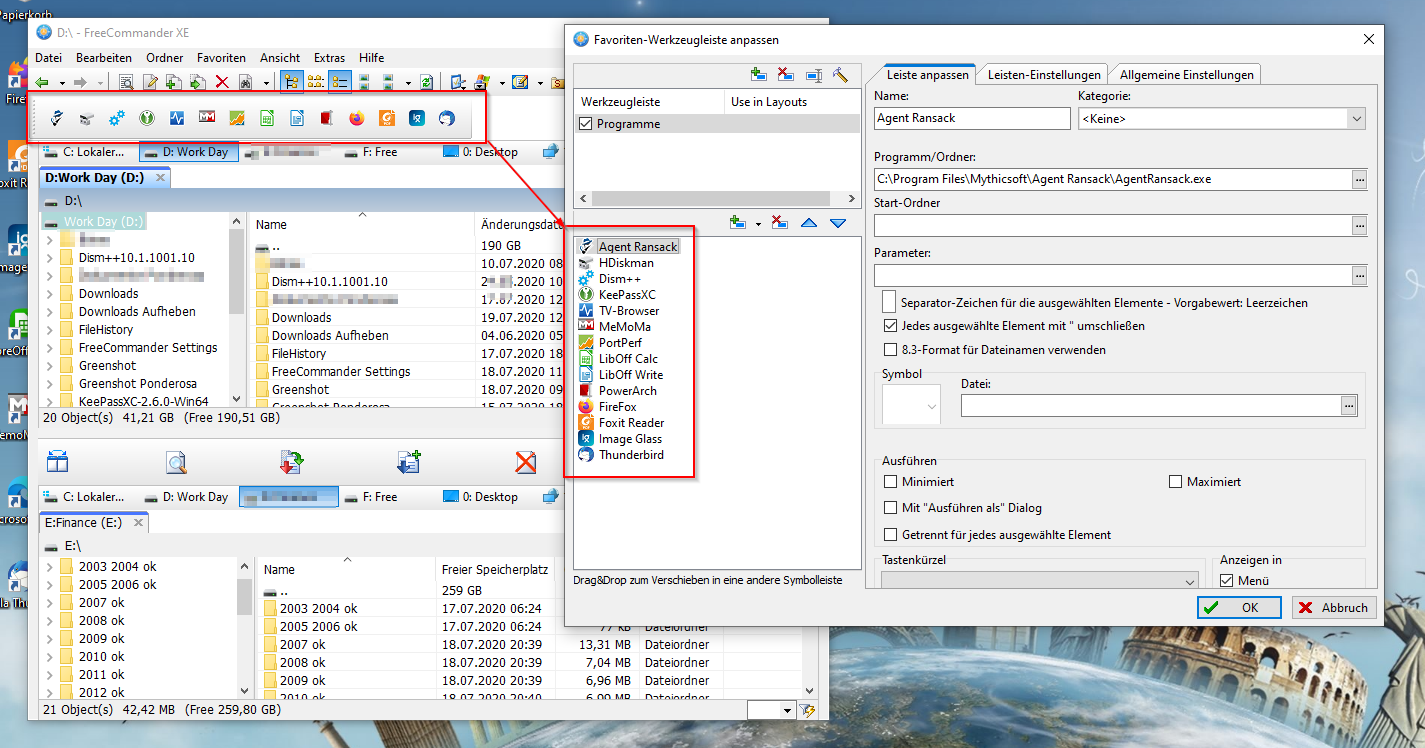This screenshot has width=1425, height=748.
Task: Enable 8.3-Format für Dateinamen verwenden
Action: tap(890, 350)
